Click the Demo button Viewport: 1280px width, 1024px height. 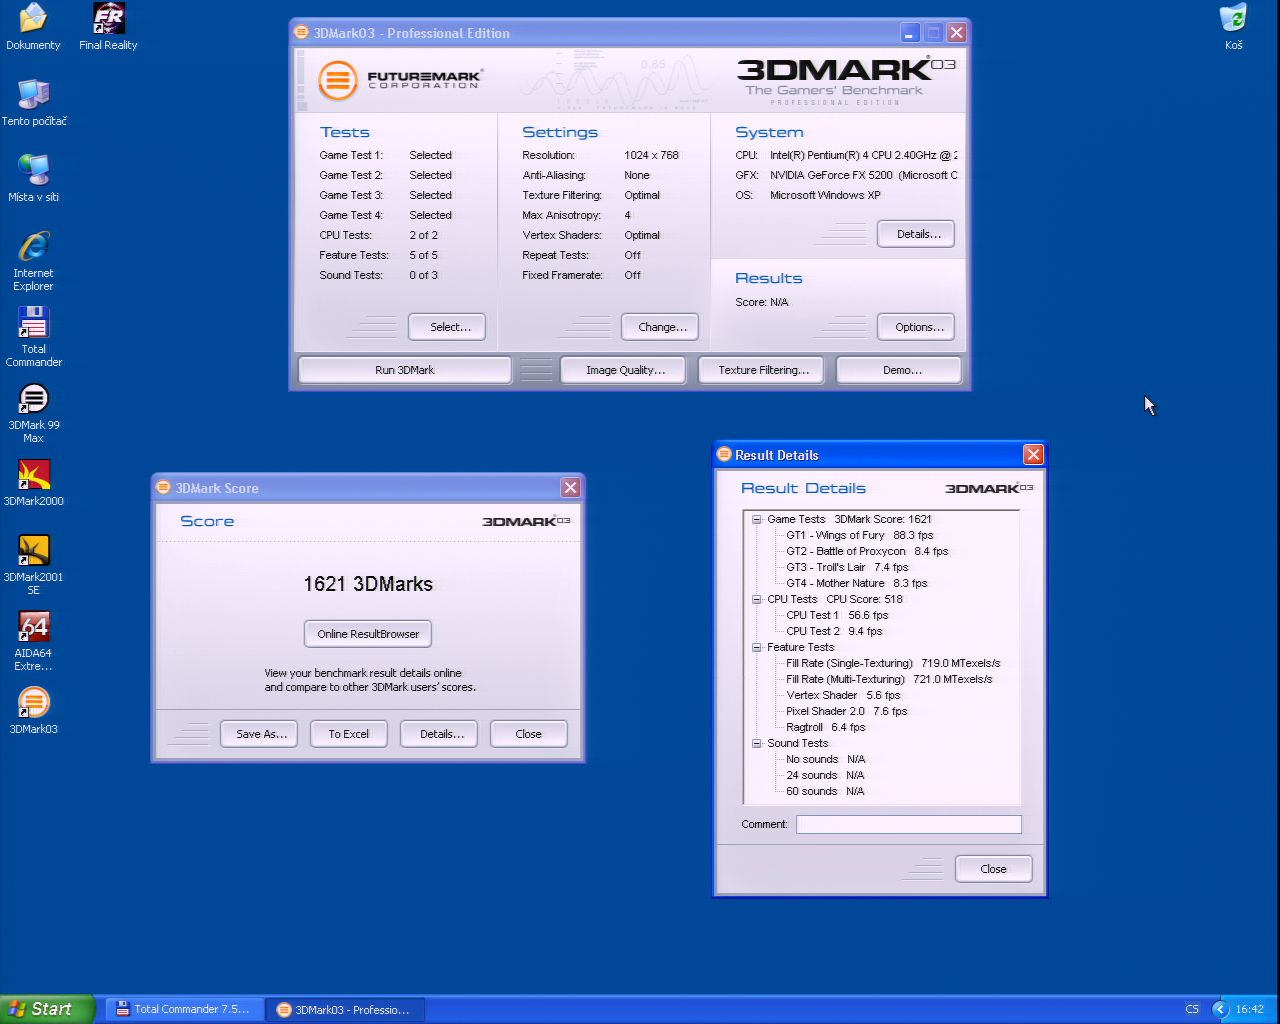click(x=901, y=370)
